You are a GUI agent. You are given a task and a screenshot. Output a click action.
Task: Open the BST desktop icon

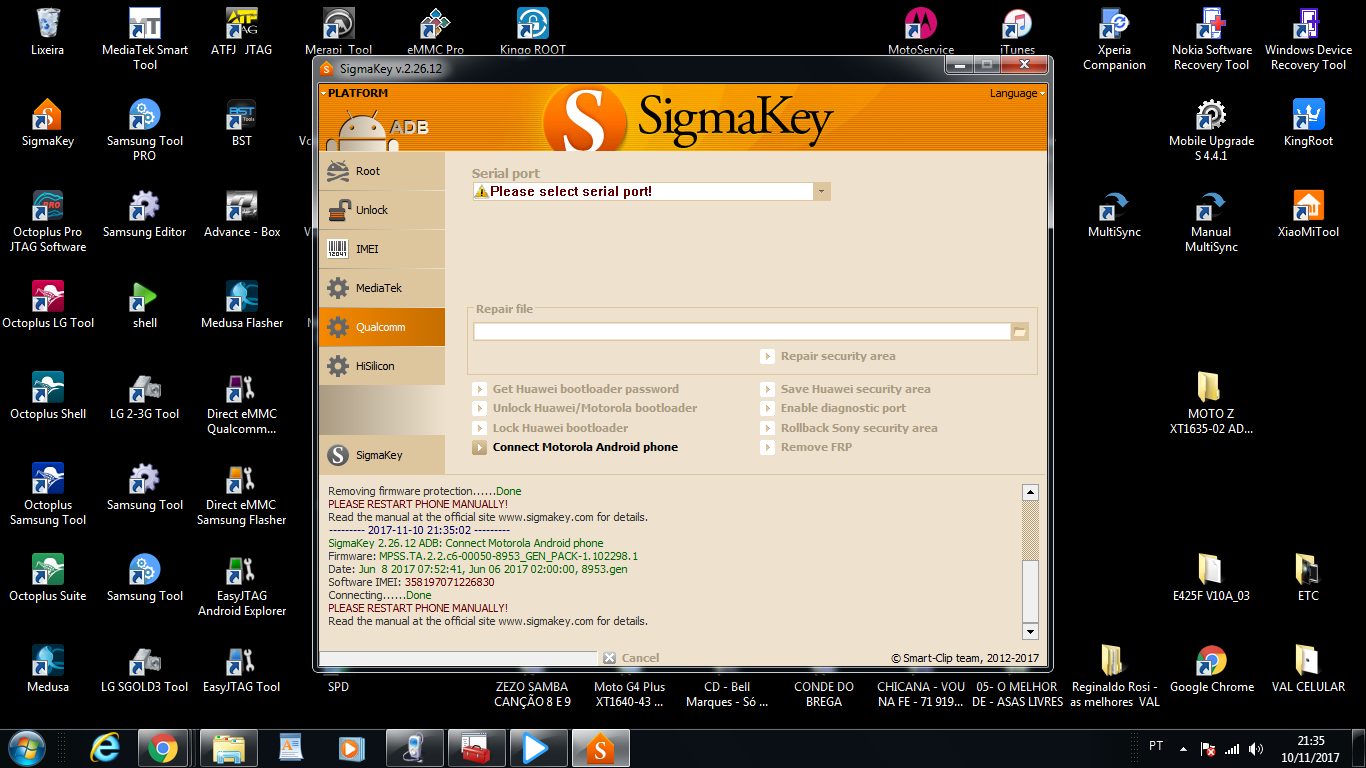[x=242, y=124]
